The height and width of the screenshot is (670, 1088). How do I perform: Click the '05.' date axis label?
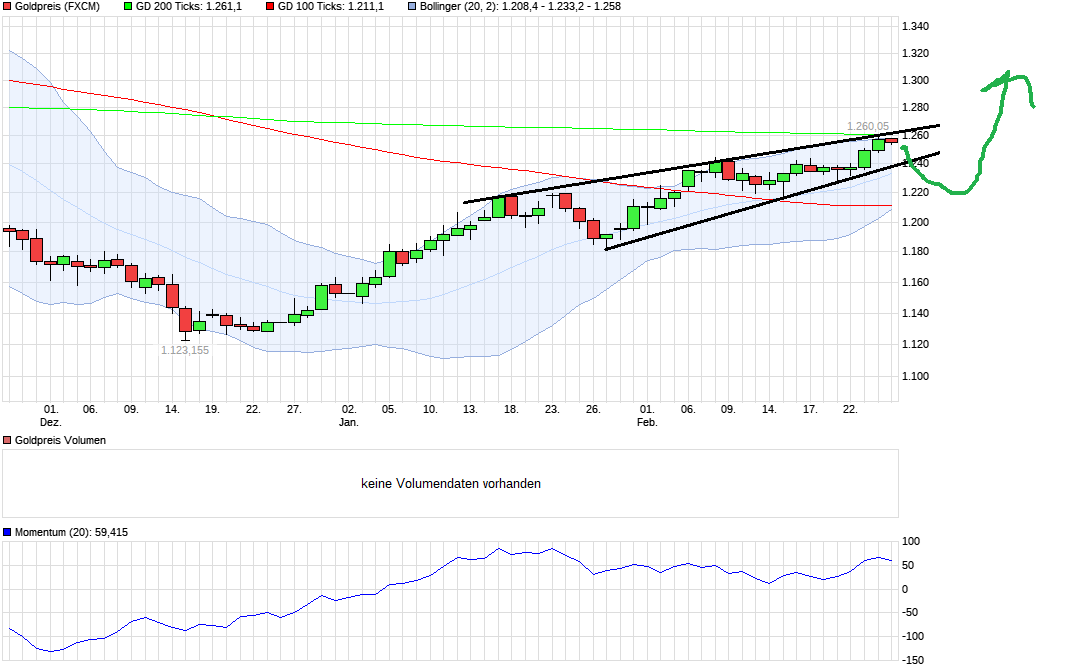pos(389,410)
